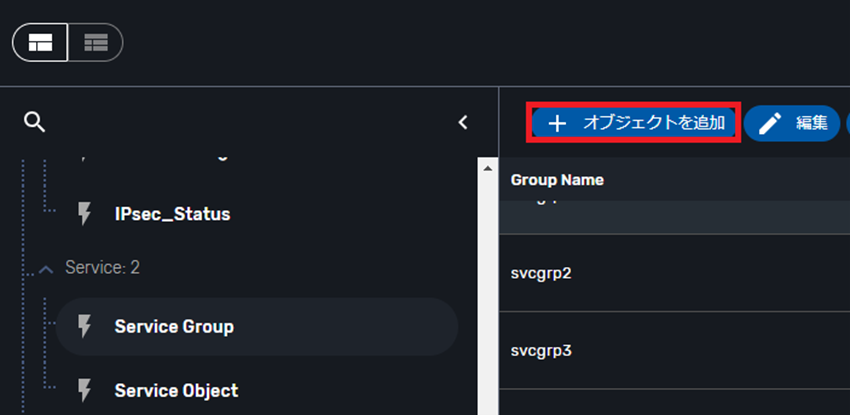Switch to the card layout view
The height and width of the screenshot is (415, 850).
point(41,42)
